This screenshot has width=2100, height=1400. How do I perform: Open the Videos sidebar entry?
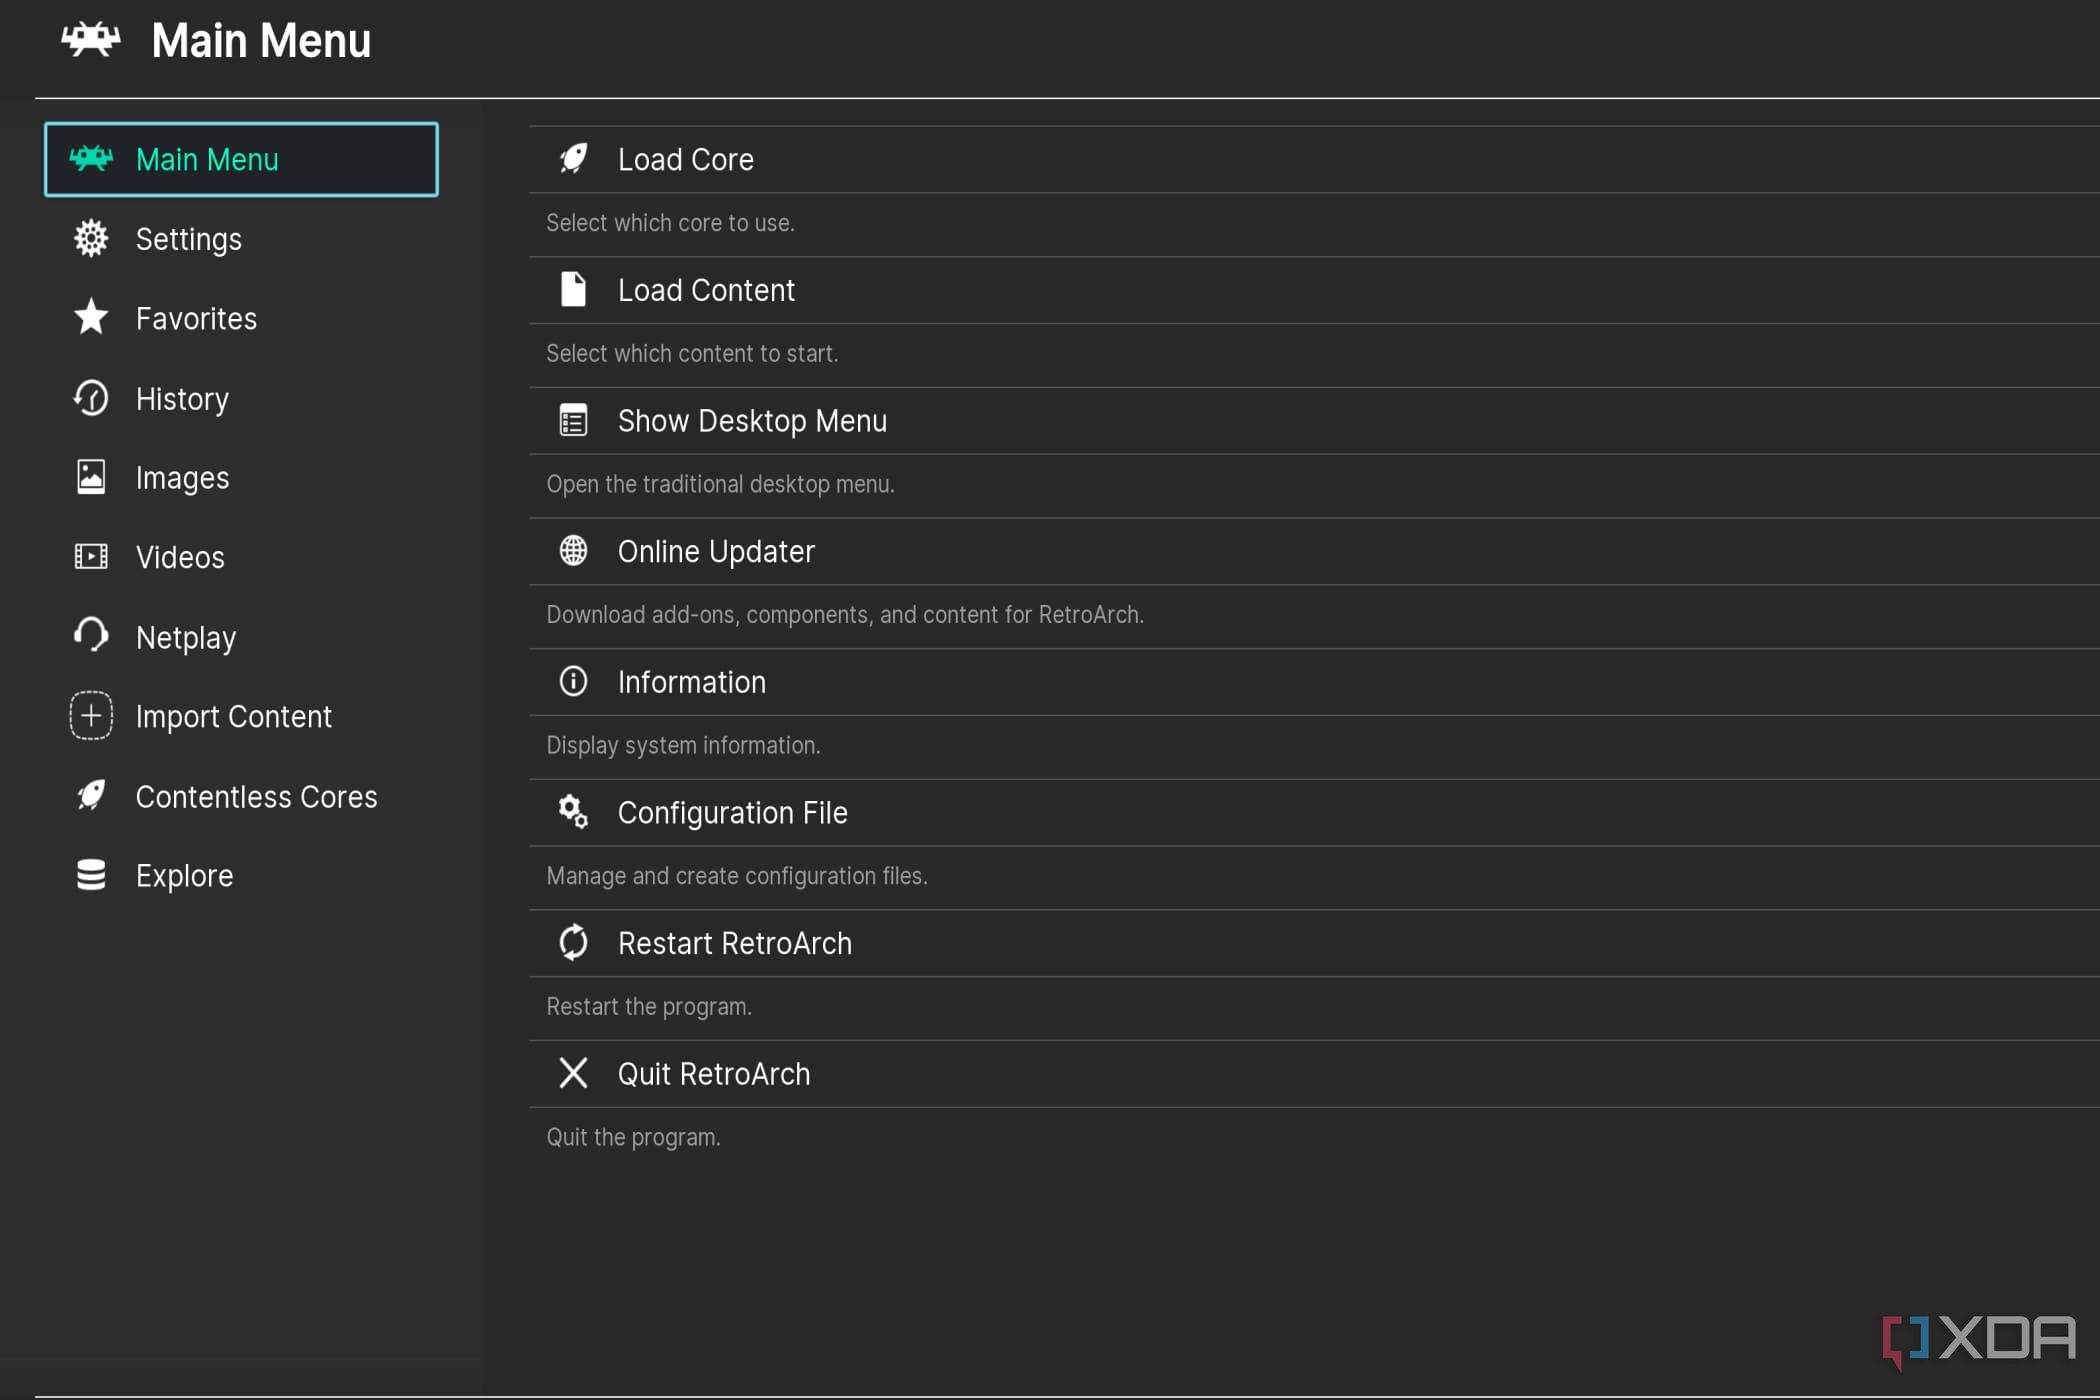tap(241, 557)
